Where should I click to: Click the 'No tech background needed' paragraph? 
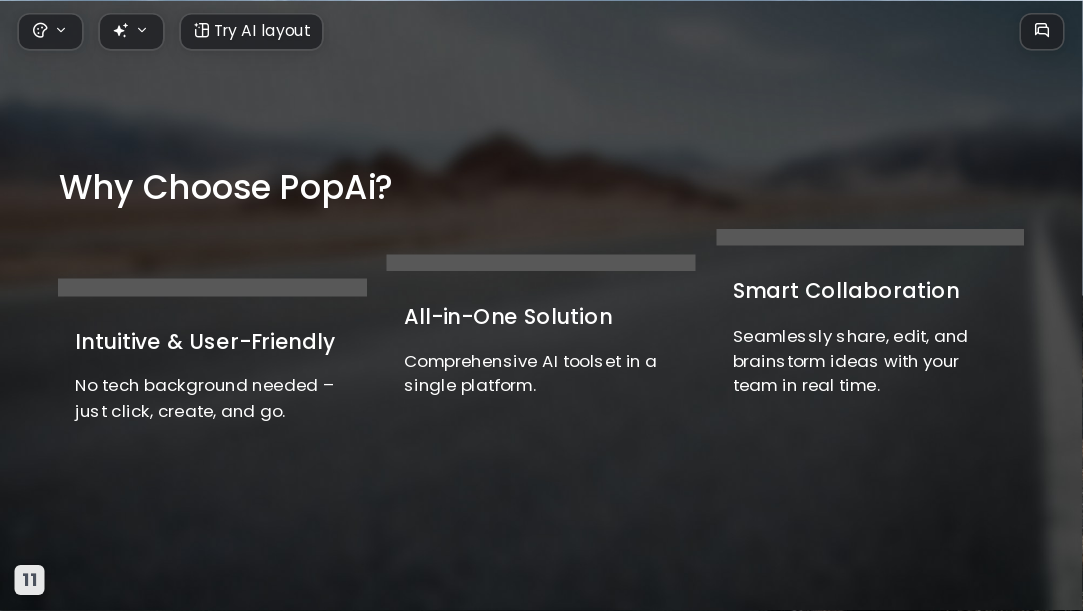204,398
